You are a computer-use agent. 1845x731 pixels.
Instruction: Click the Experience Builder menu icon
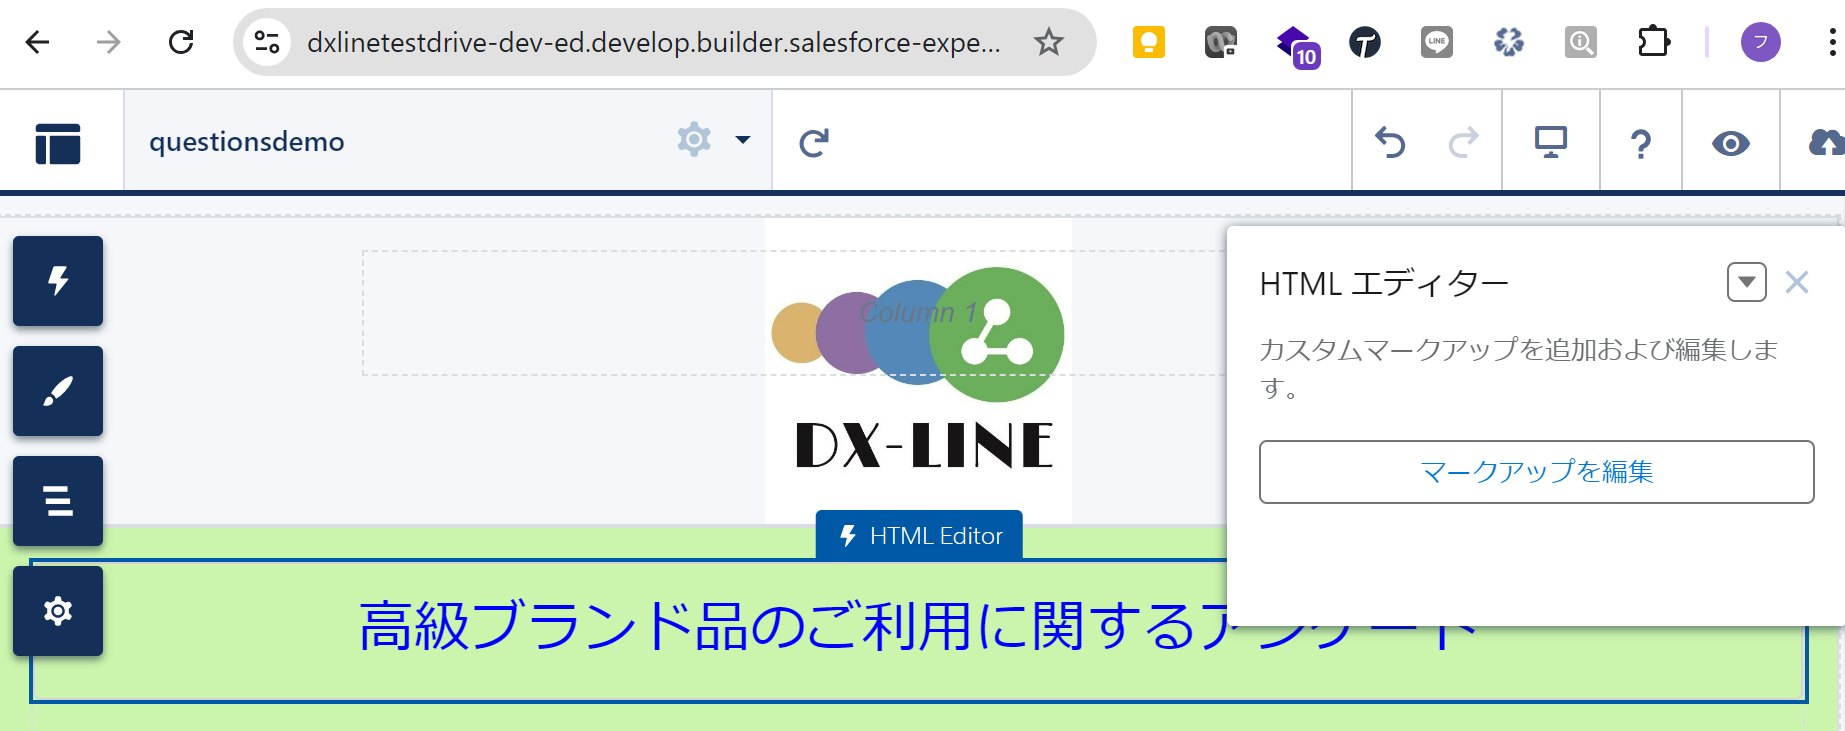[58, 143]
